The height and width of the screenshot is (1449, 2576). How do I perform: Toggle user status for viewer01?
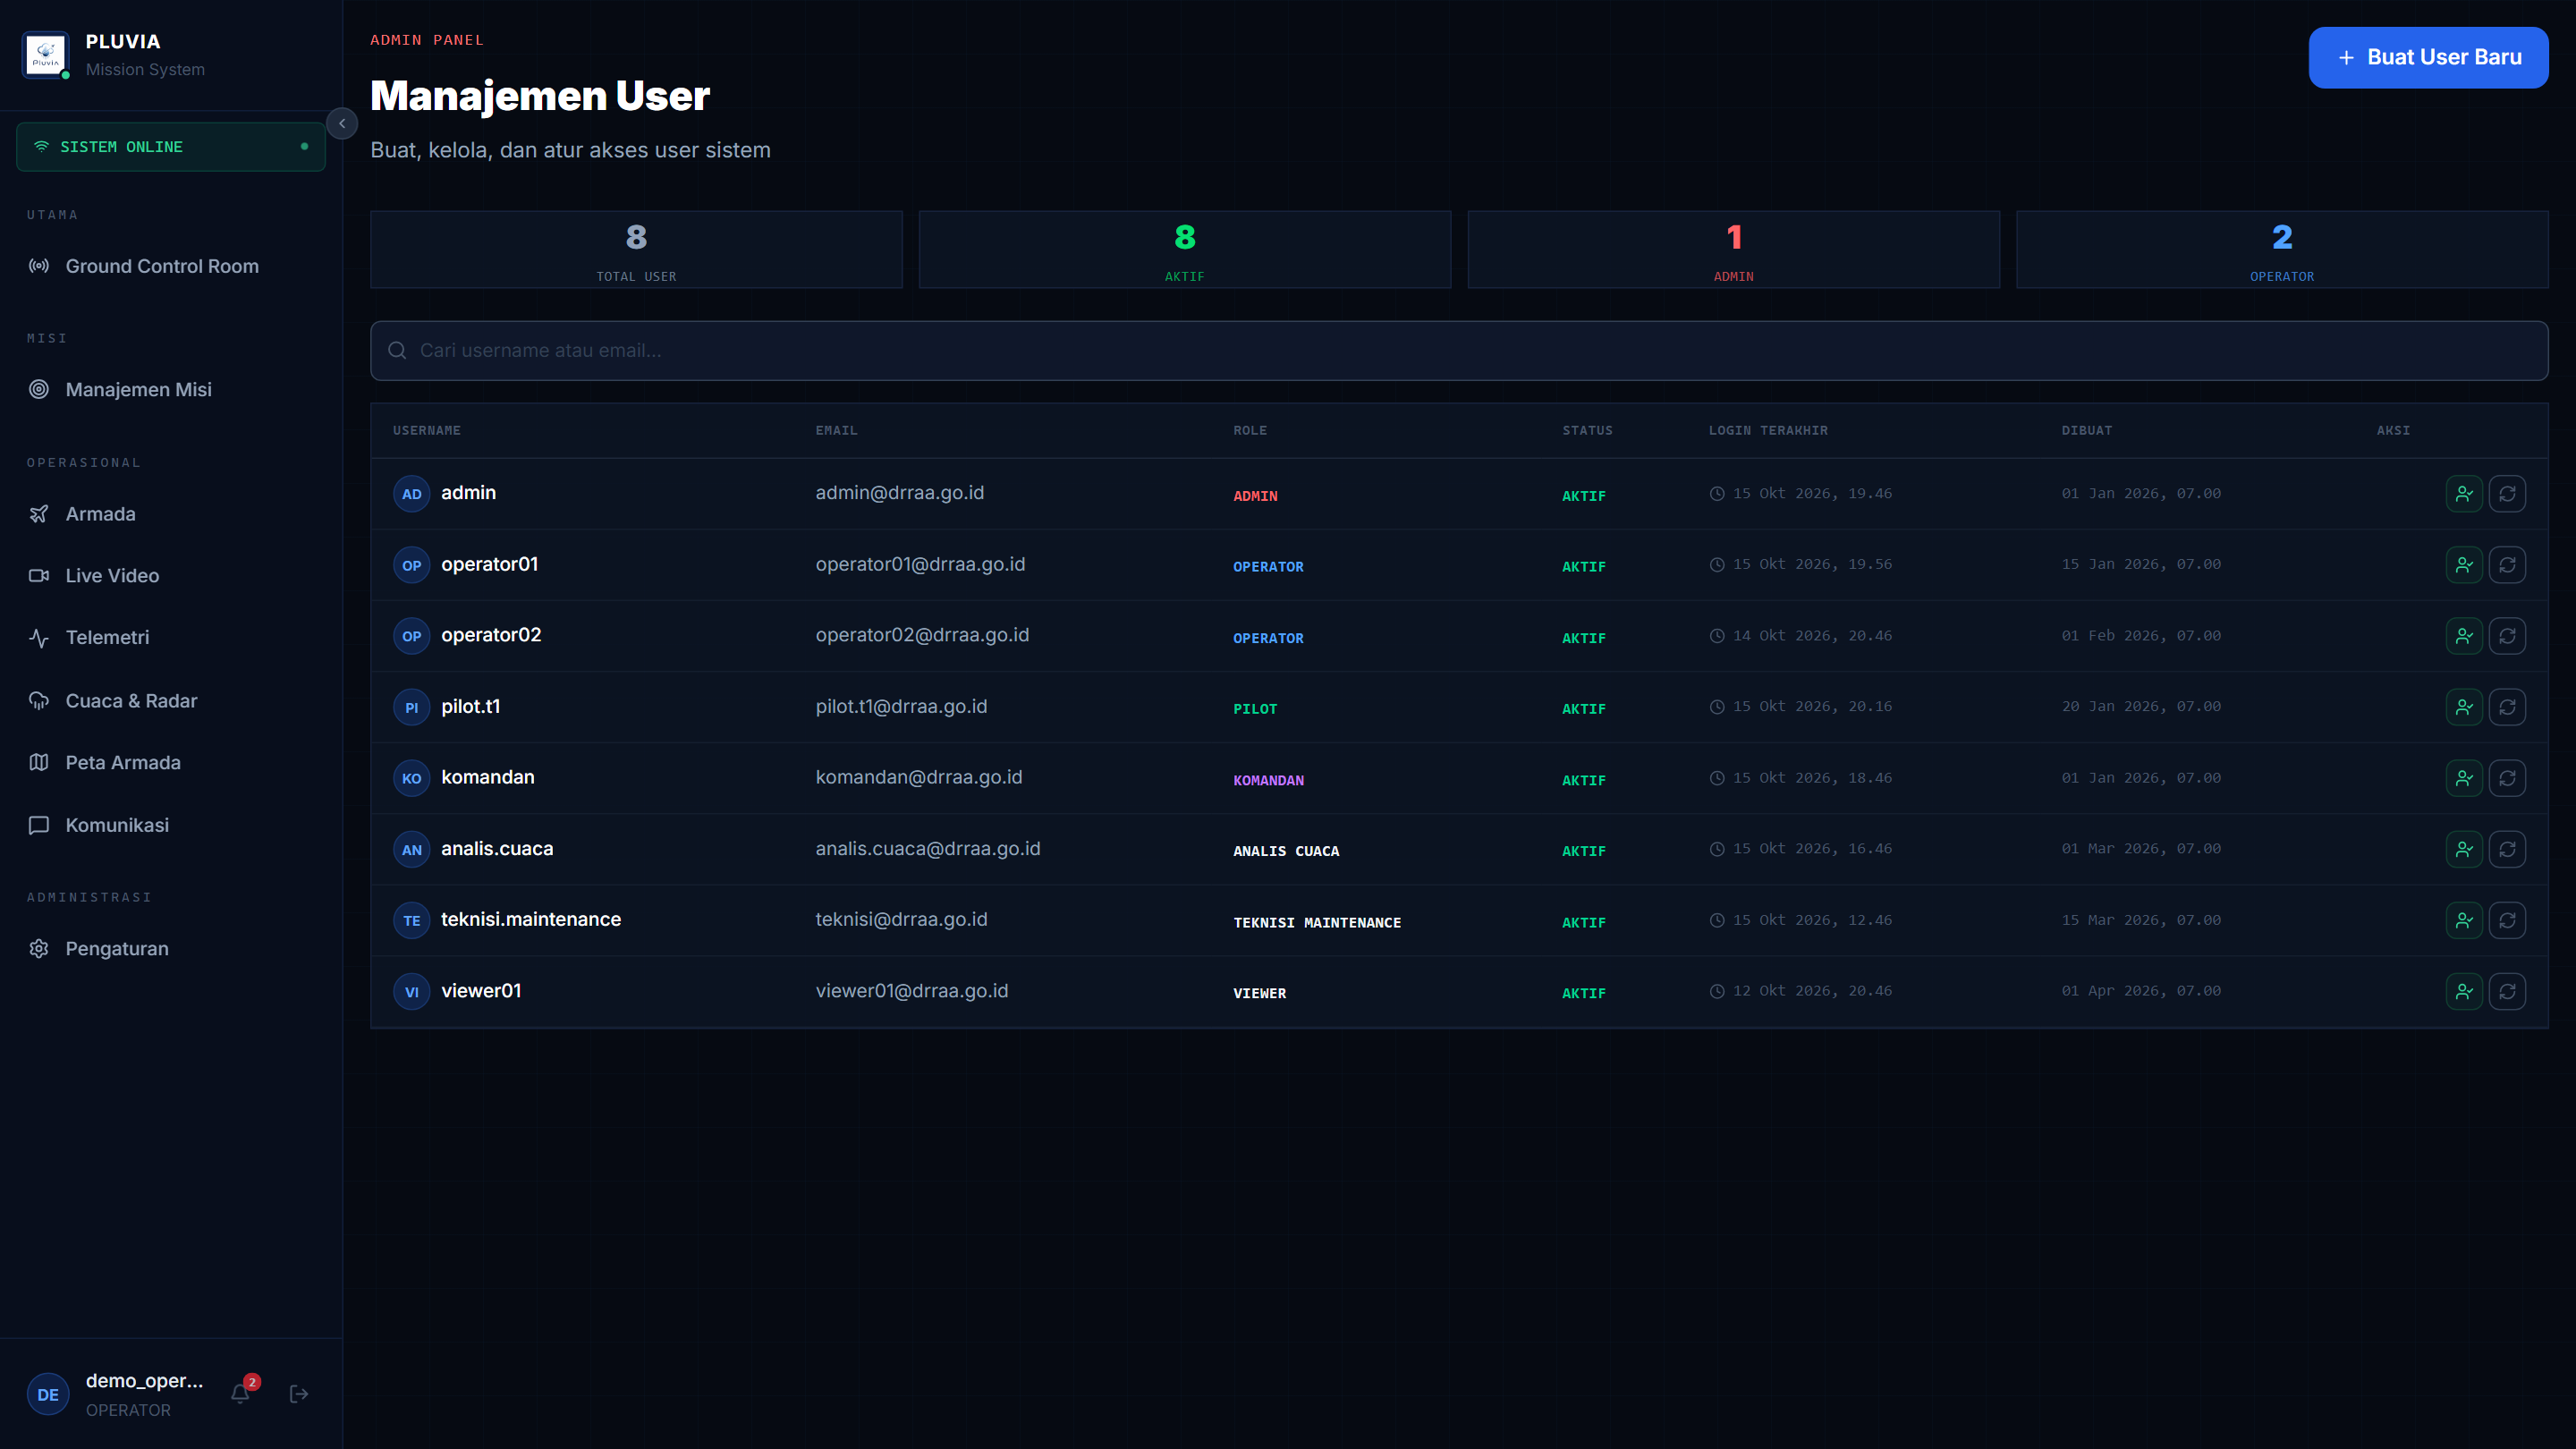(2464, 991)
